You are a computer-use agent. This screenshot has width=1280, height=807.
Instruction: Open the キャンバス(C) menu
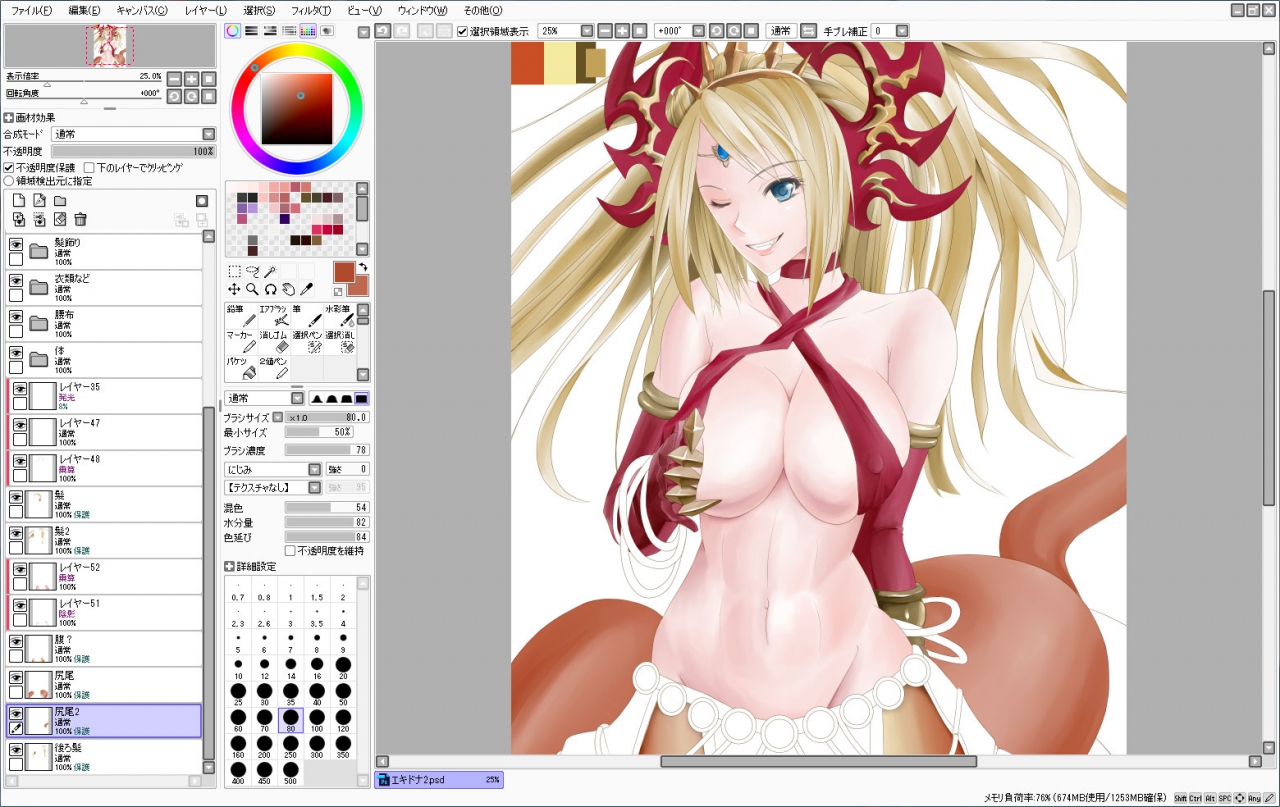pos(142,10)
